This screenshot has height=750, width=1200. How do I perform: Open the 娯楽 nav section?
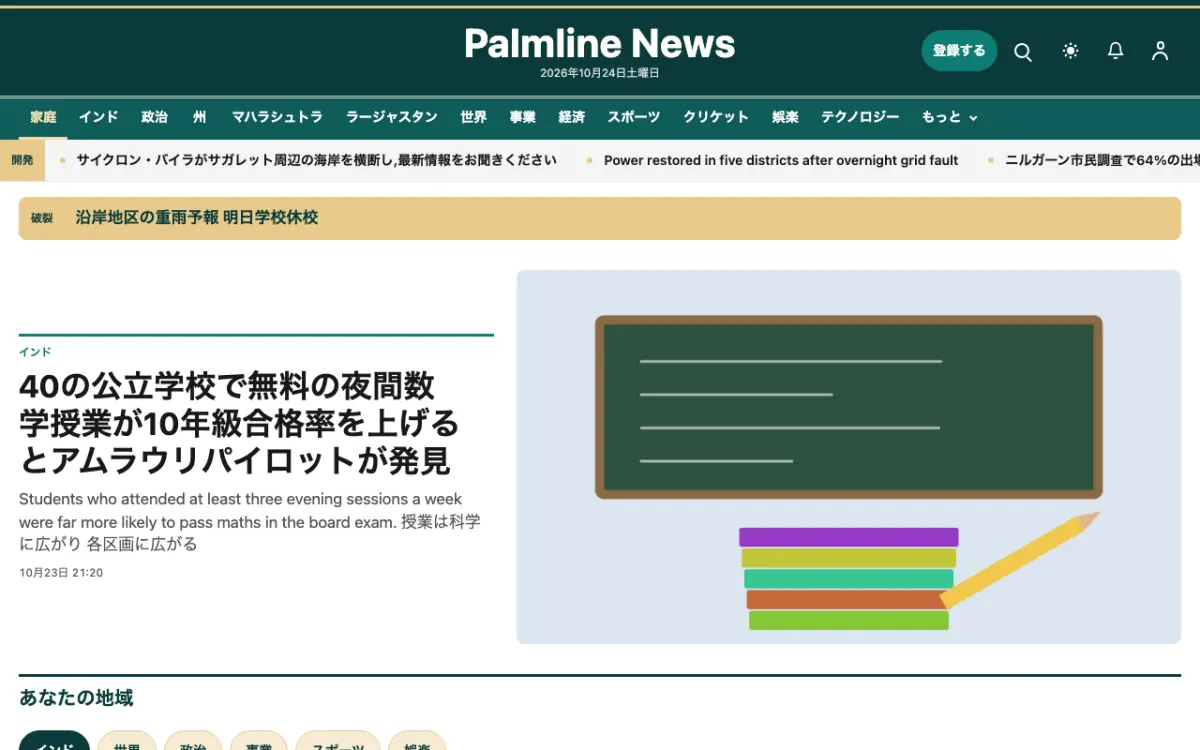pos(785,117)
